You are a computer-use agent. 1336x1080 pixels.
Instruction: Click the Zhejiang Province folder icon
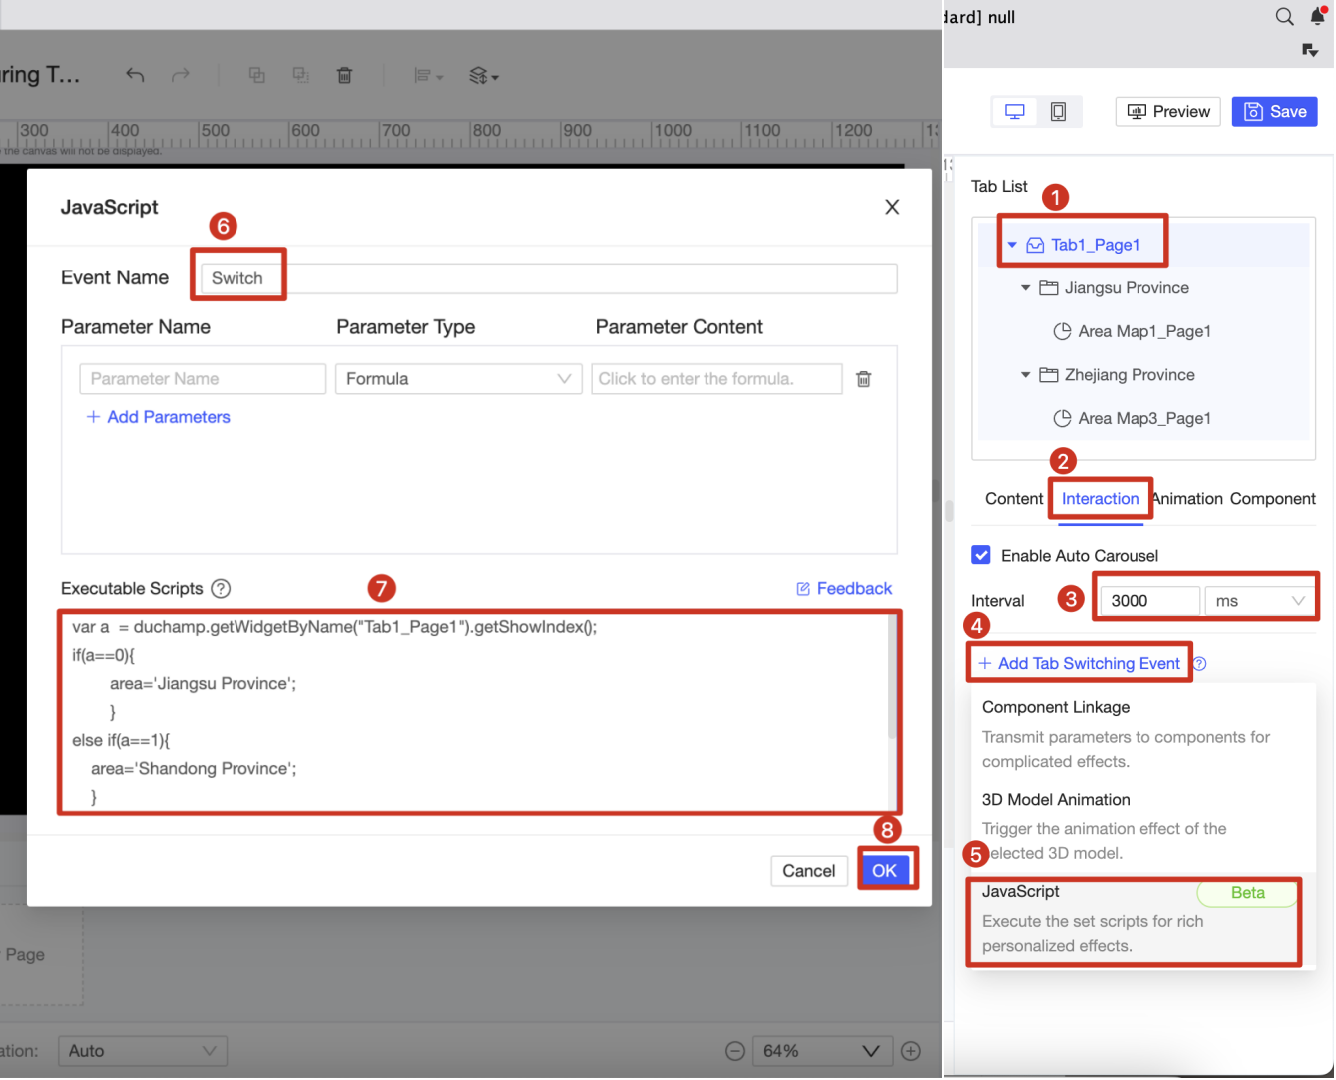tap(1049, 375)
